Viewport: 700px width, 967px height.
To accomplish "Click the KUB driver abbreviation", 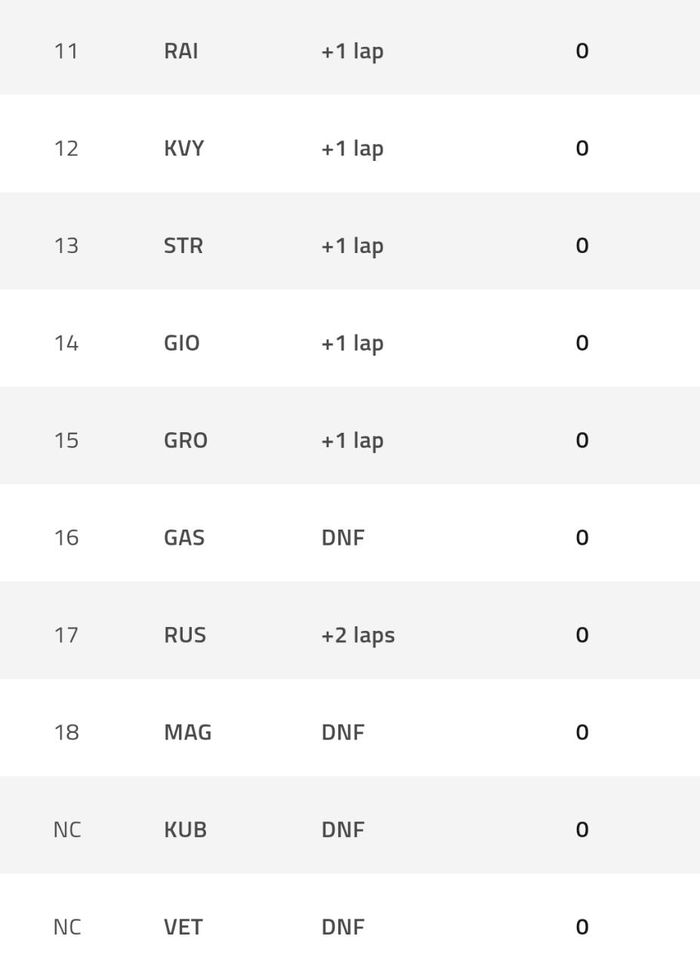I will coord(185,830).
